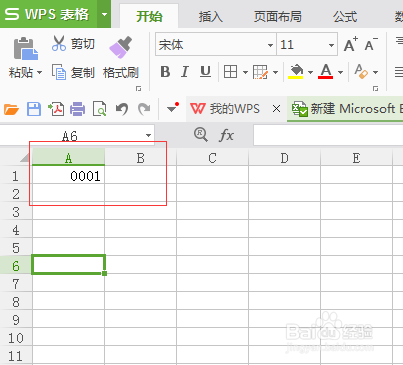Select column C header
403x365 pixels.
pyautogui.click(x=213, y=158)
